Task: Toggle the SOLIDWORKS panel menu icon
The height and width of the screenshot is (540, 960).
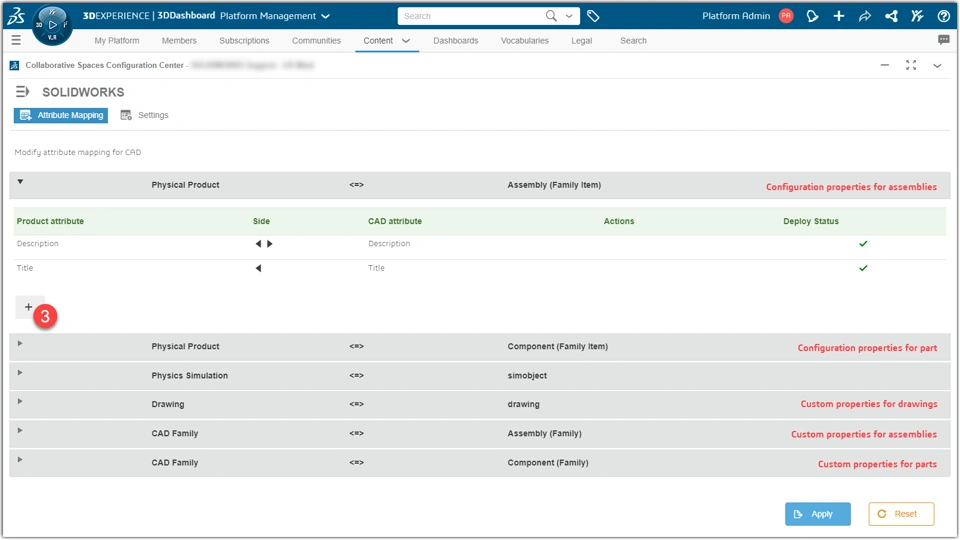Action: [22, 92]
